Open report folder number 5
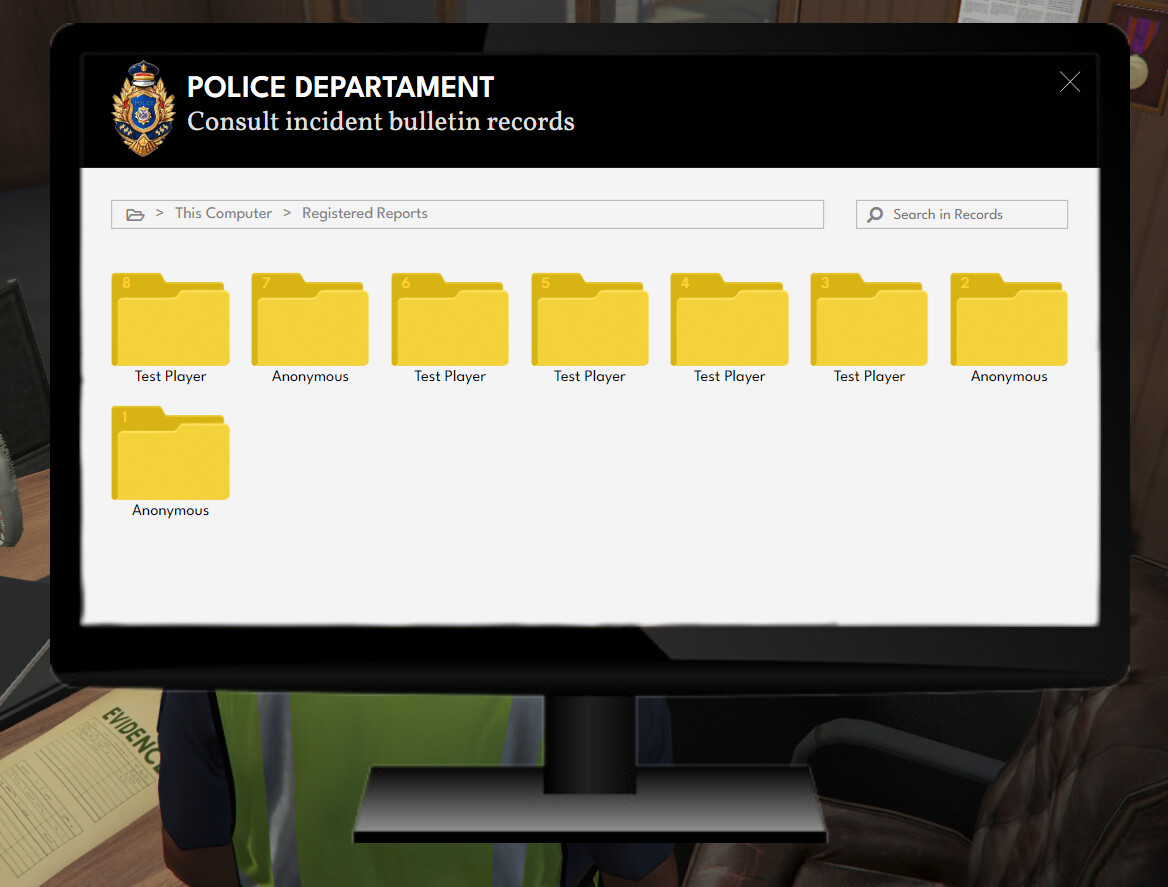Image resolution: width=1168 pixels, height=887 pixels. (x=590, y=319)
